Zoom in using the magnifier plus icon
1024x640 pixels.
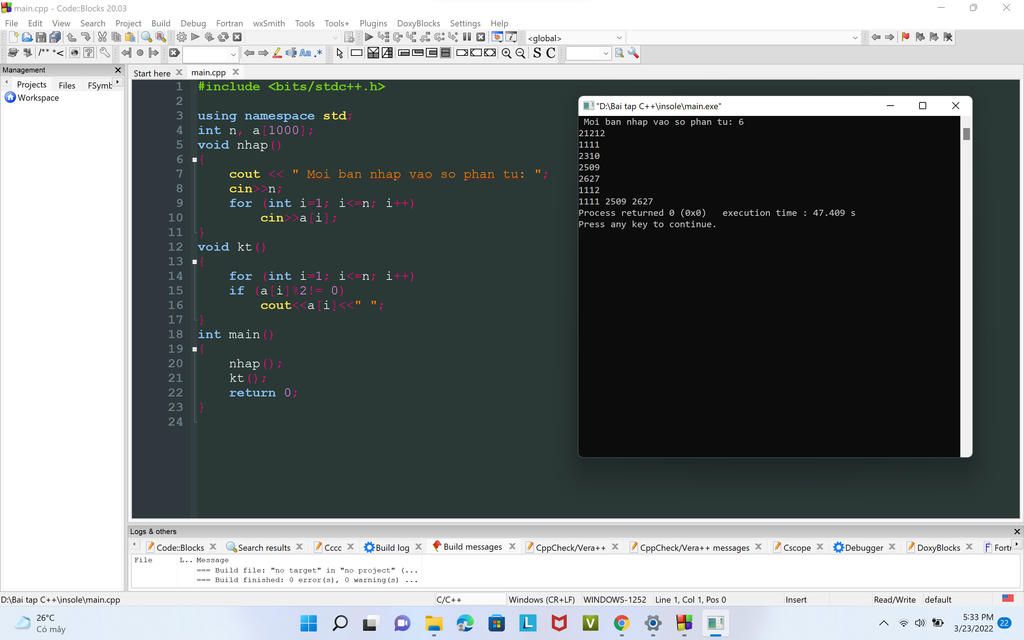[x=506, y=53]
